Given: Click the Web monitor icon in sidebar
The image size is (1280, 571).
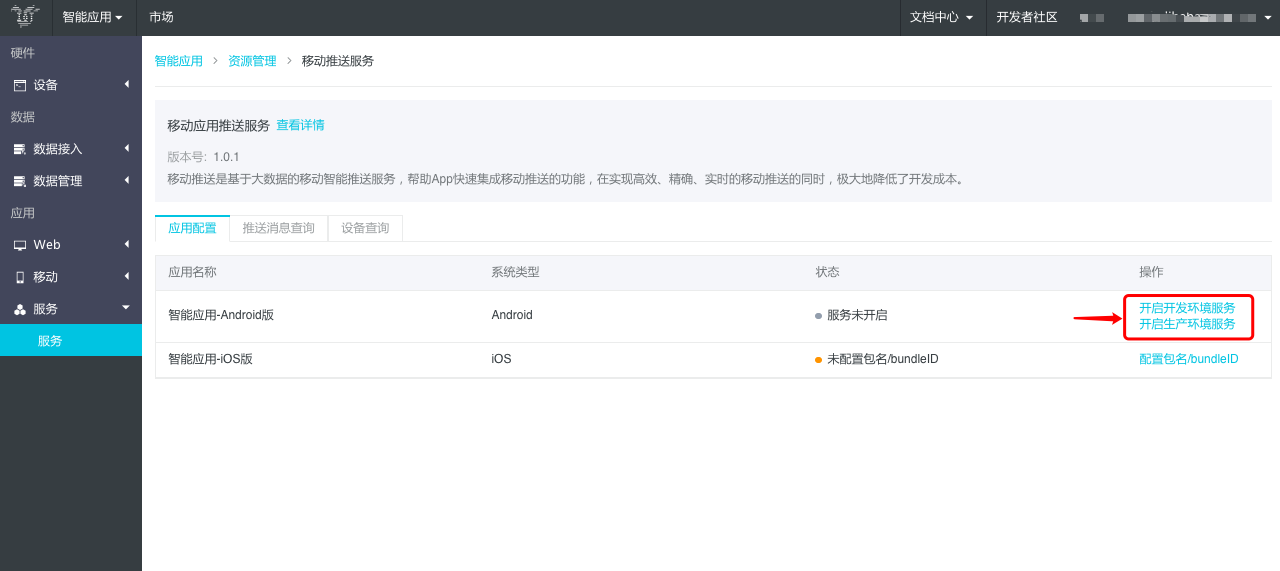Looking at the screenshot, I should point(20,246).
